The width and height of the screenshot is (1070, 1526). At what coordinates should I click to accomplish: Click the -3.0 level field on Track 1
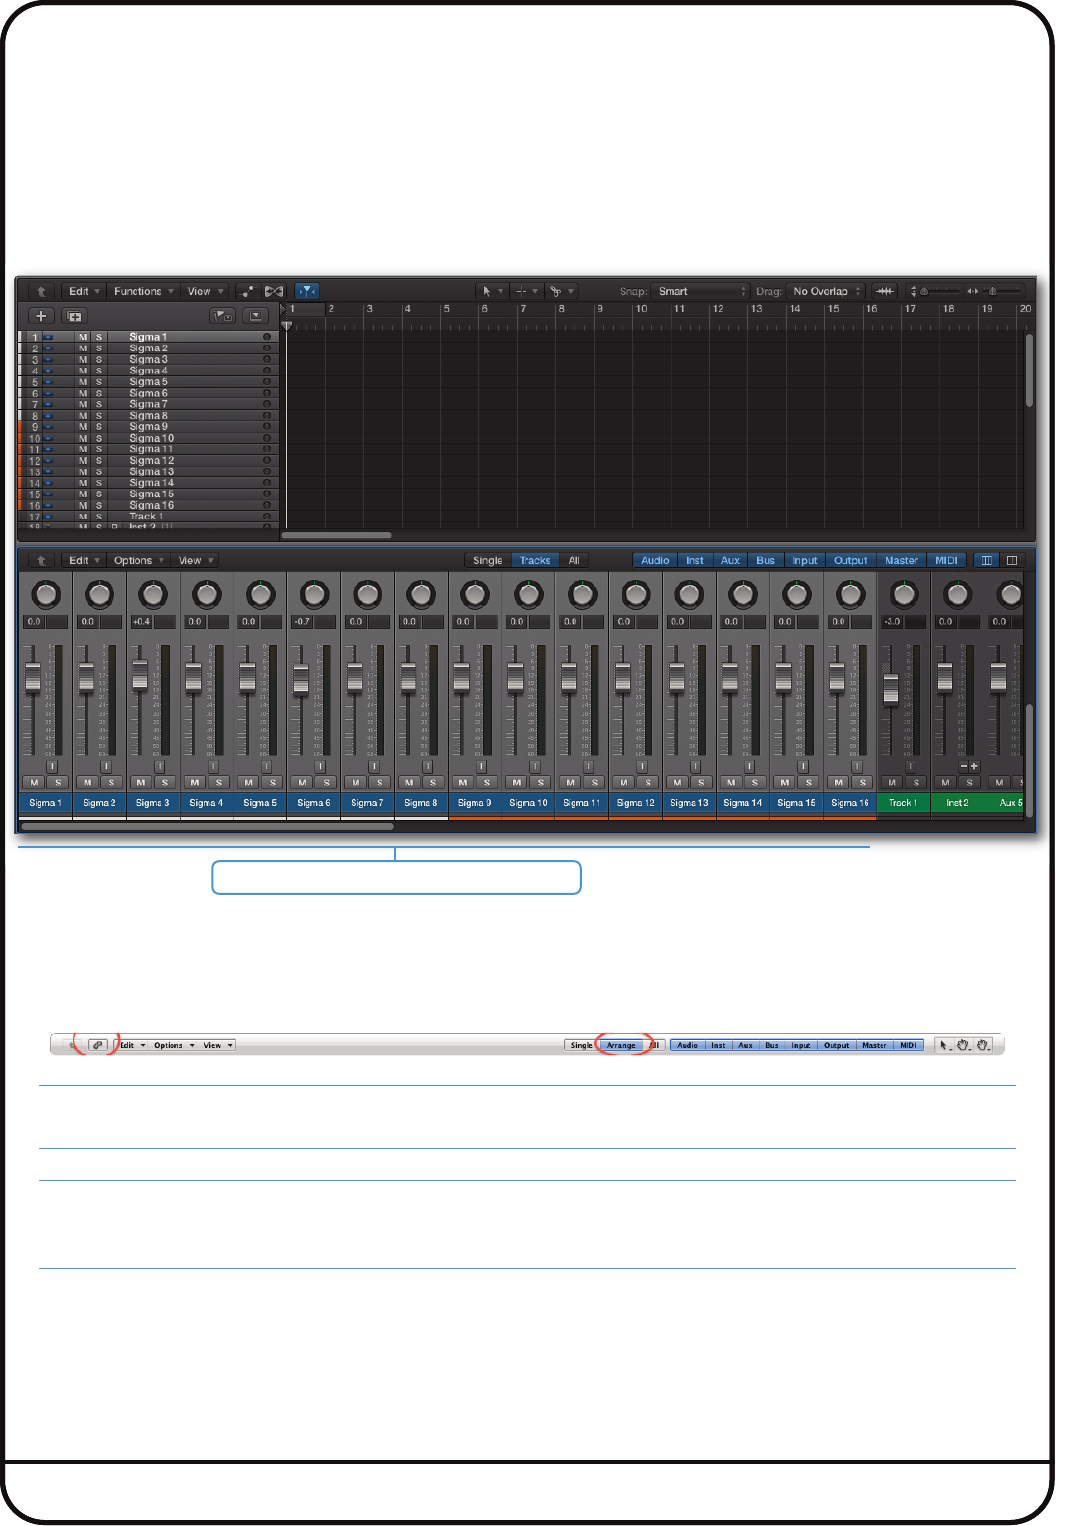tap(892, 622)
